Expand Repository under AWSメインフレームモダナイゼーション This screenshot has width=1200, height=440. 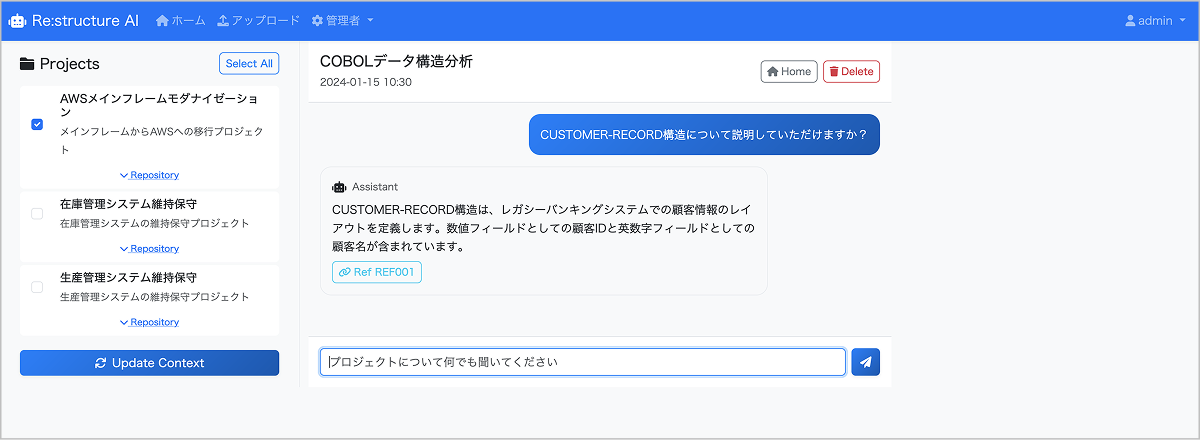tap(149, 175)
